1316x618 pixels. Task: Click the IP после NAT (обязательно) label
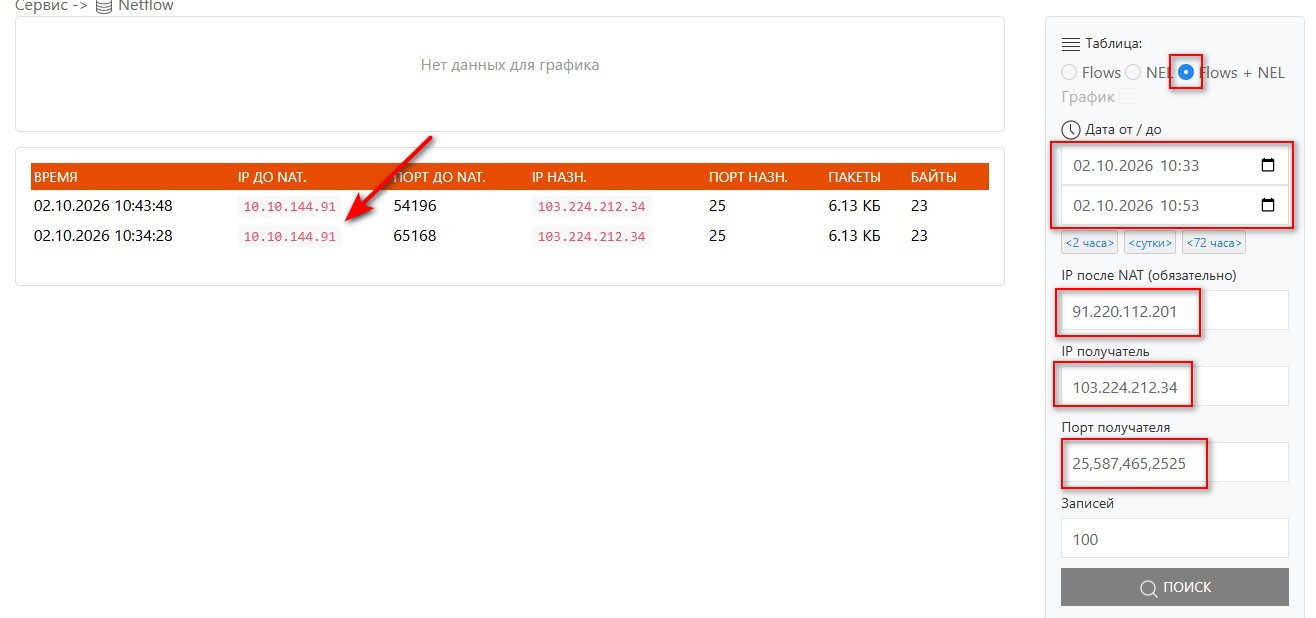(x=1149, y=275)
